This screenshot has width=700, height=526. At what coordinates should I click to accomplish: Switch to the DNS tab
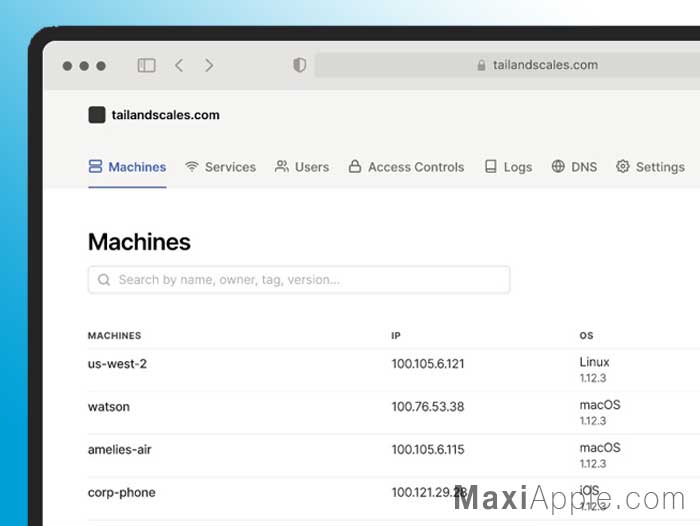574,167
